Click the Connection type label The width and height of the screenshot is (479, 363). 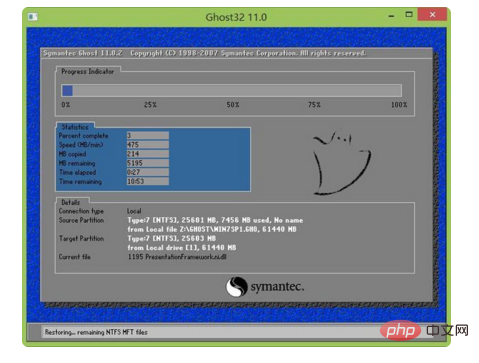tap(81, 211)
